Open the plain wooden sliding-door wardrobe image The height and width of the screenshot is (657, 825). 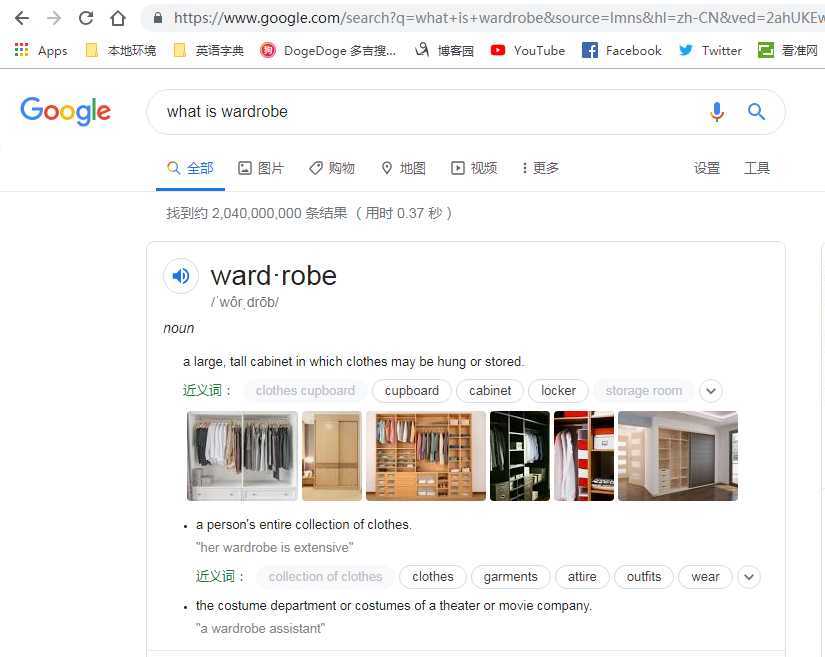click(332, 456)
